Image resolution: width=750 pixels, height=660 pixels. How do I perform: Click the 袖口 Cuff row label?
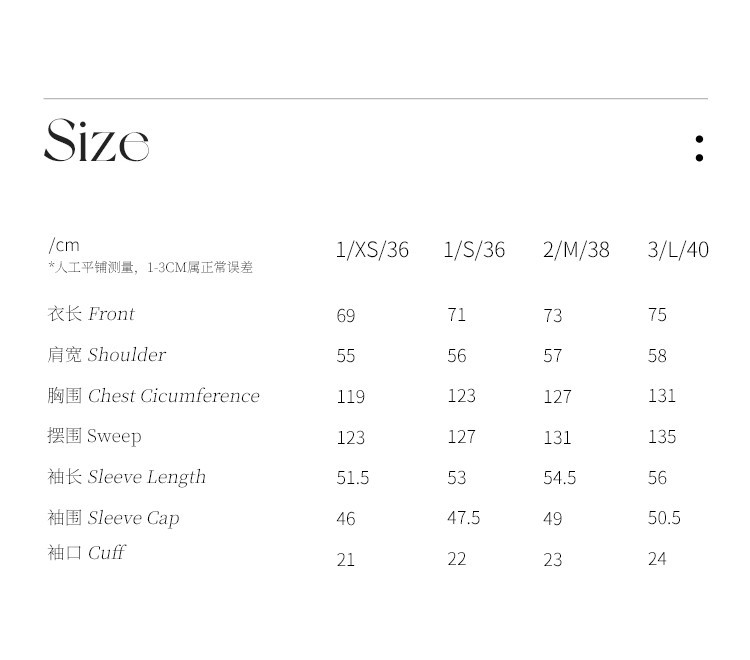pos(86,552)
